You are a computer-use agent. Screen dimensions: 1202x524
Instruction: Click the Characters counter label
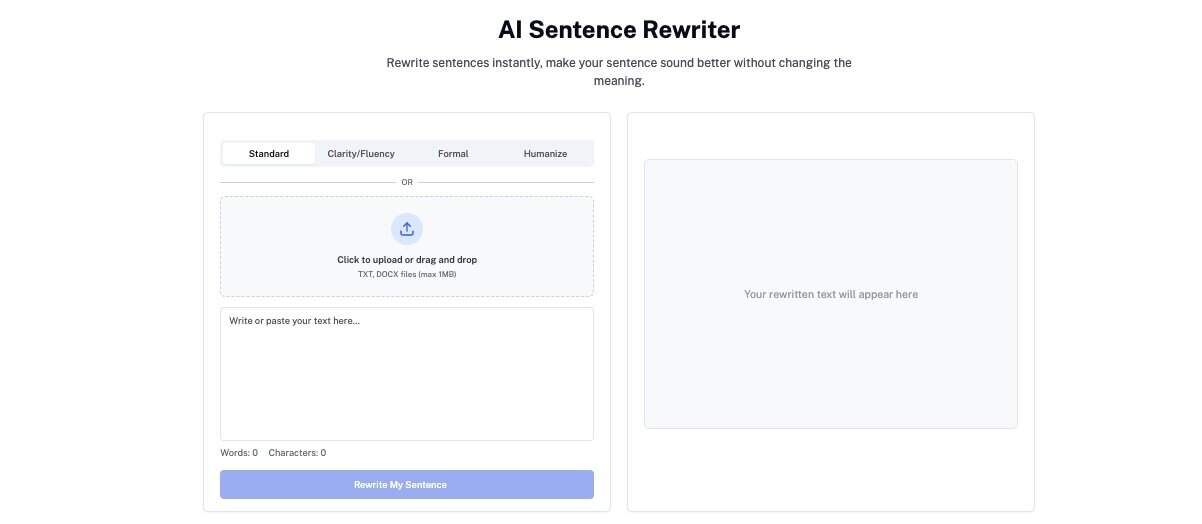[297, 453]
